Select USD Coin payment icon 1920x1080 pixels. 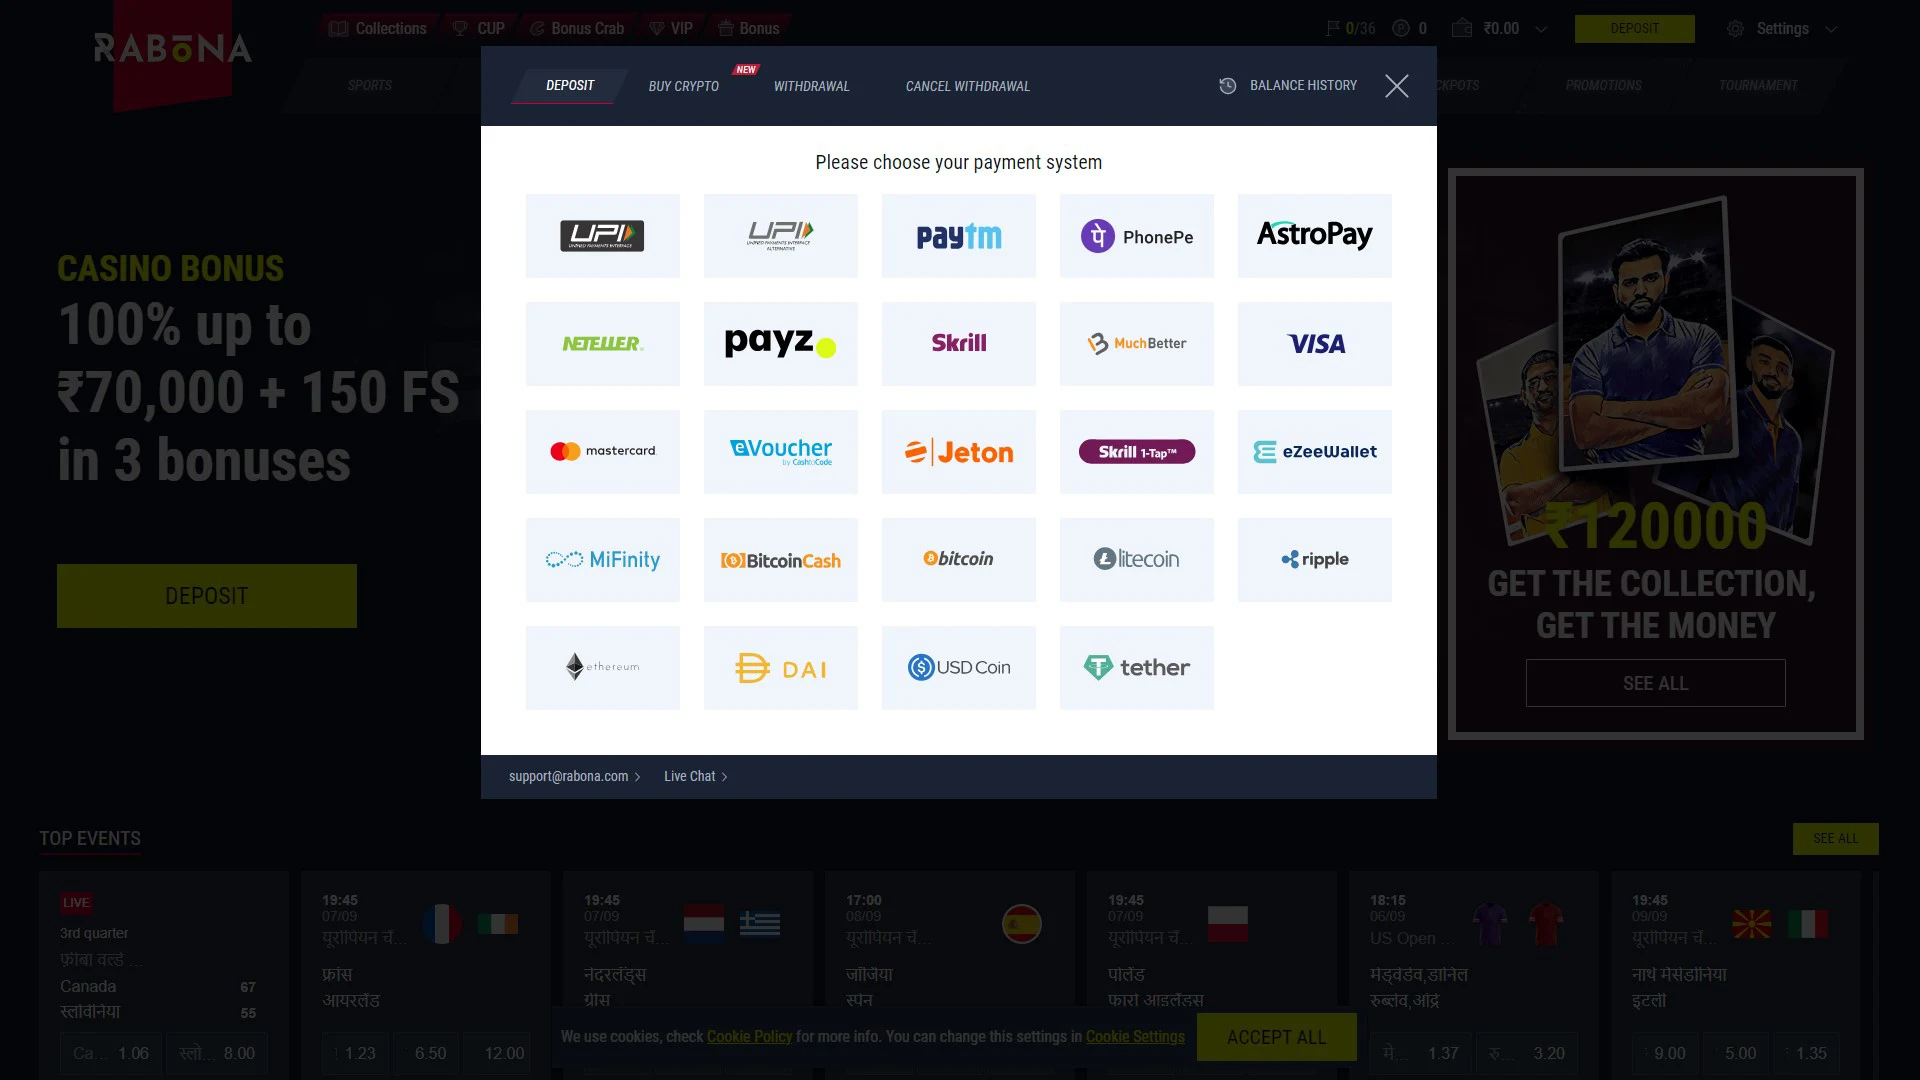coord(959,667)
